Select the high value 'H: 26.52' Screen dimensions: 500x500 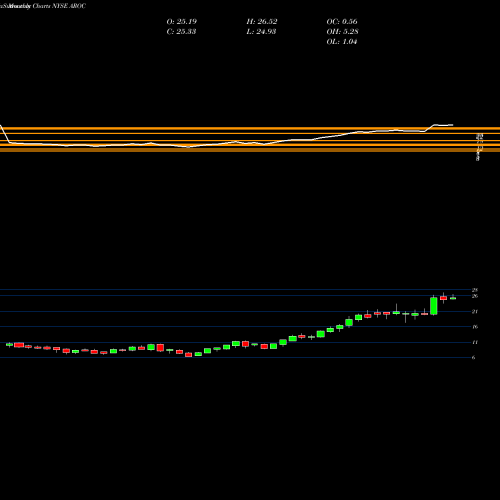coord(262,22)
